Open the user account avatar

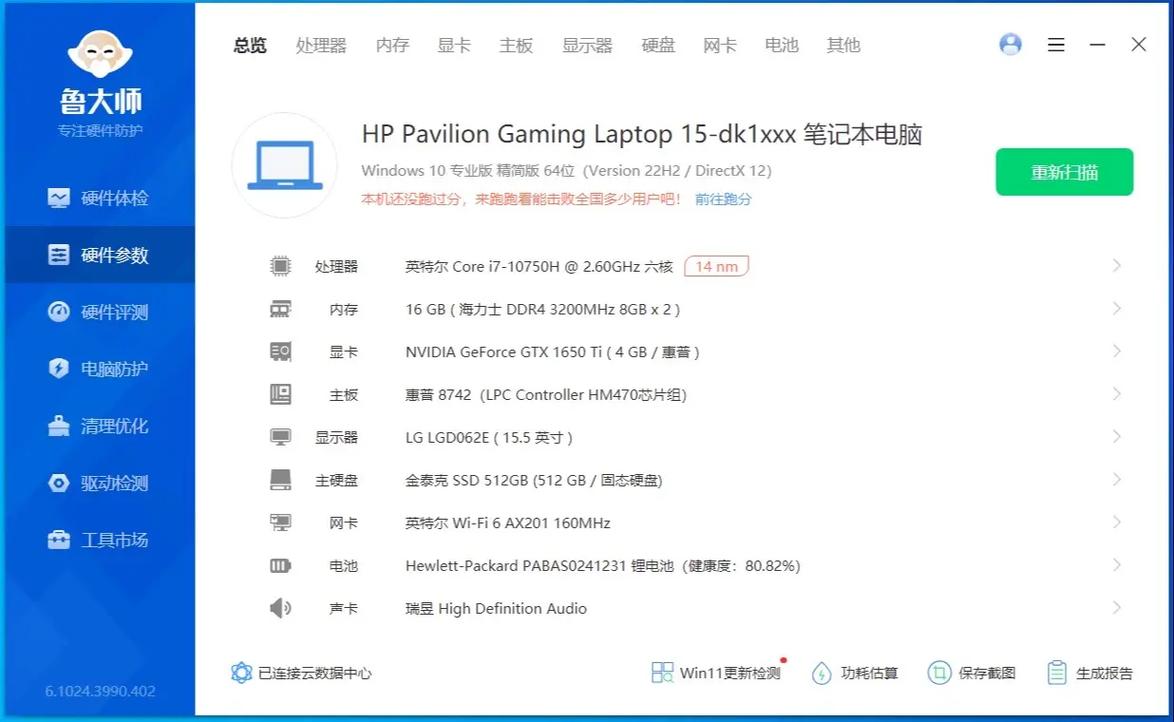coord(1010,45)
